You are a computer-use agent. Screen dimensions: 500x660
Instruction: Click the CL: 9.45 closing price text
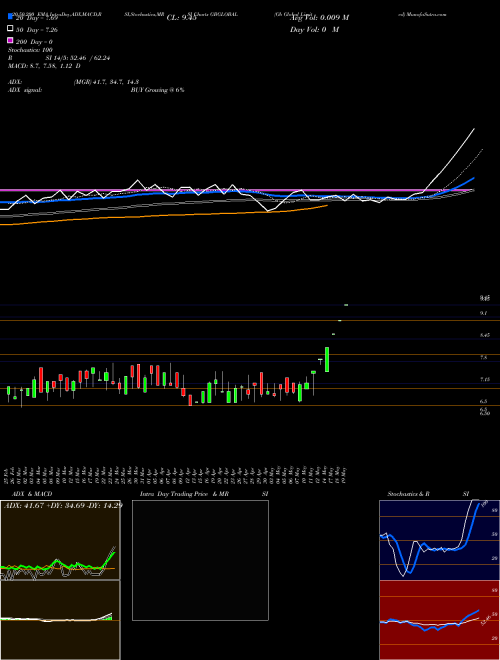coord(181,18)
